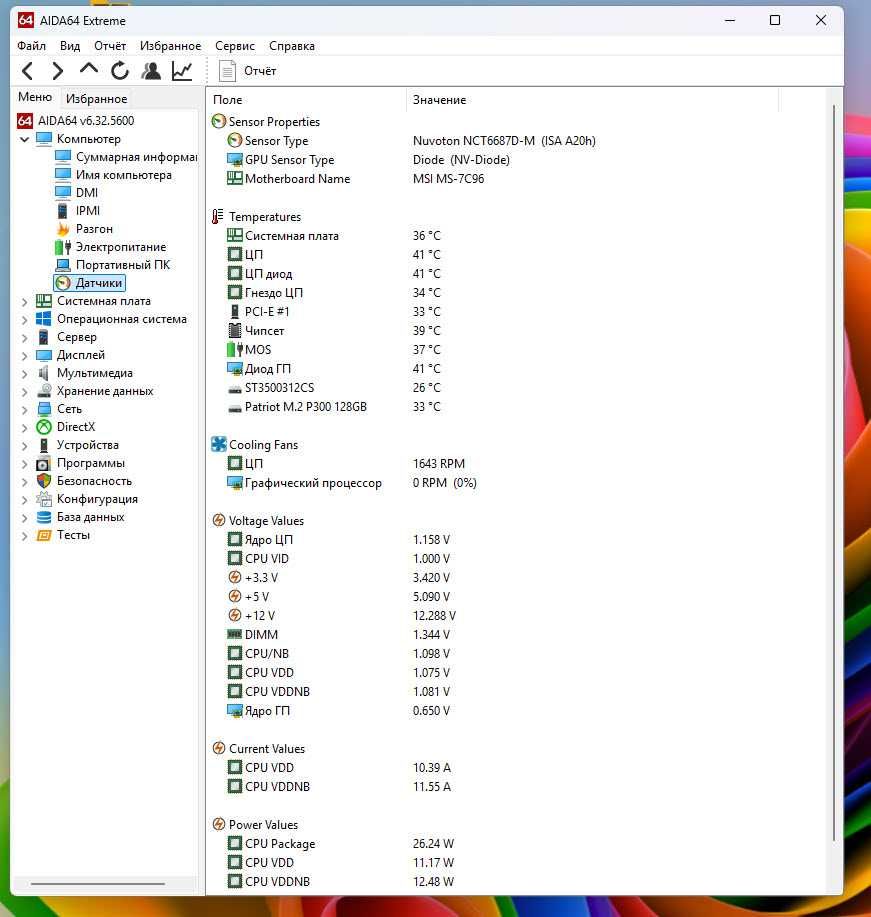Click the Безопасность shield icon
This screenshot has height=917, width=871.
pos(44,481)
